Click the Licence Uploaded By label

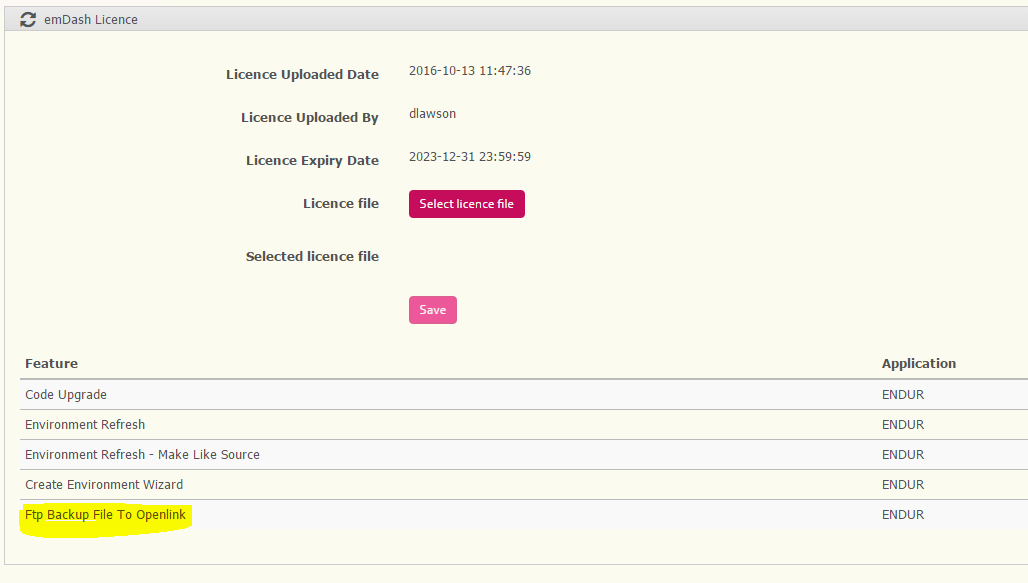309,117
